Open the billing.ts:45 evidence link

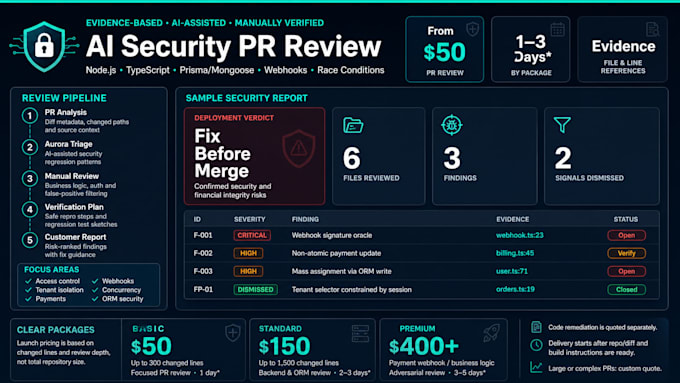pyautogui.click(x=515, y=253)
